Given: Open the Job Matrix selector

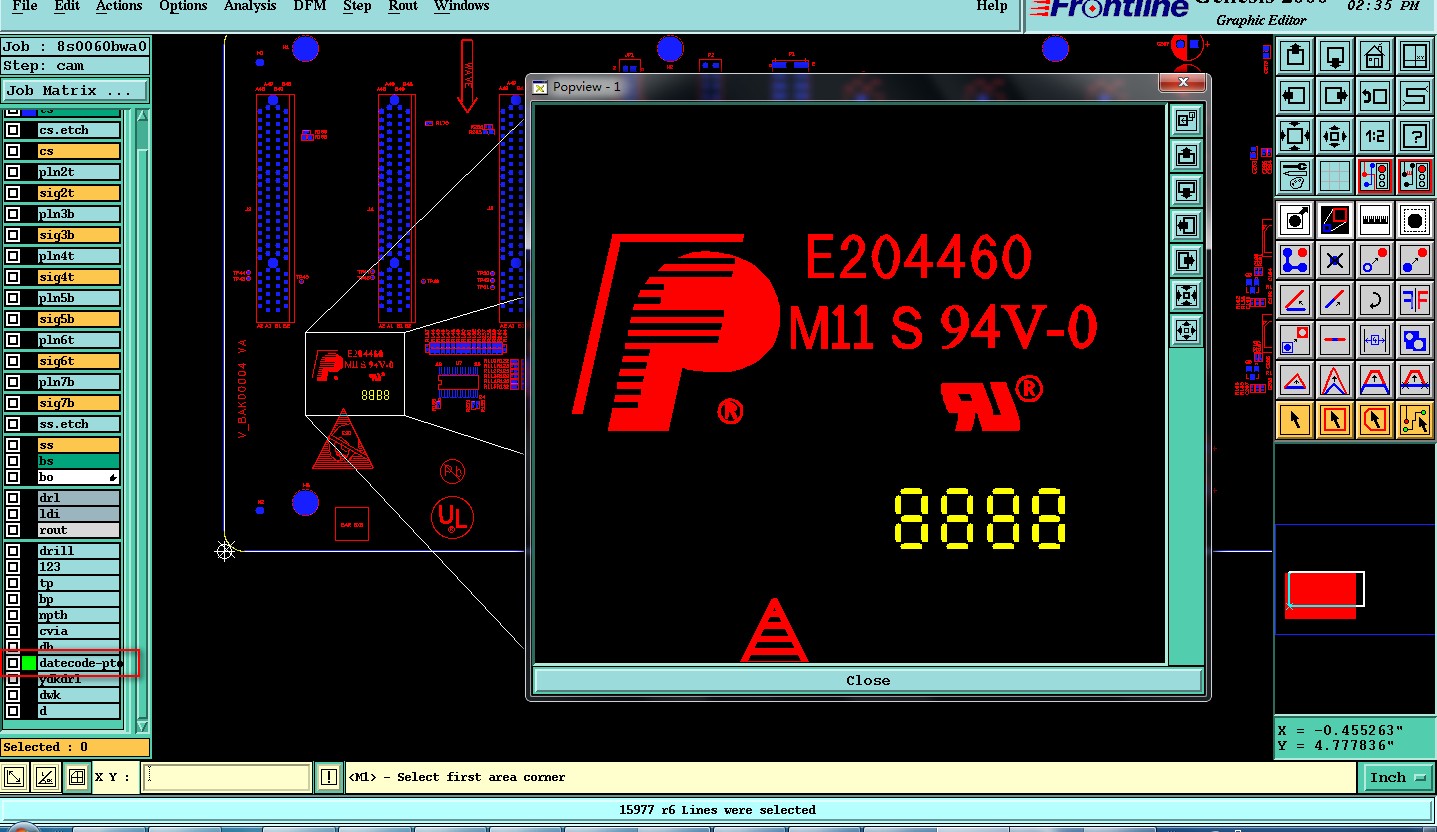Looking at the screenshot, I should [x=75, y=90].
